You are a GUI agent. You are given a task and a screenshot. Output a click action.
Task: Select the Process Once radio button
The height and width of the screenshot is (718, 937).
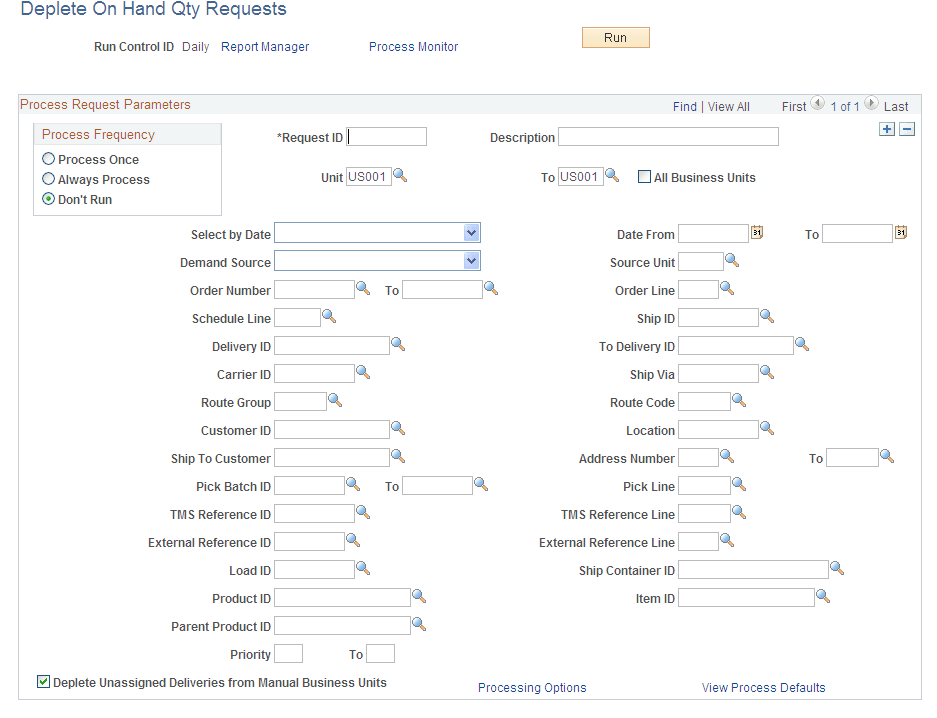(47, 159)
